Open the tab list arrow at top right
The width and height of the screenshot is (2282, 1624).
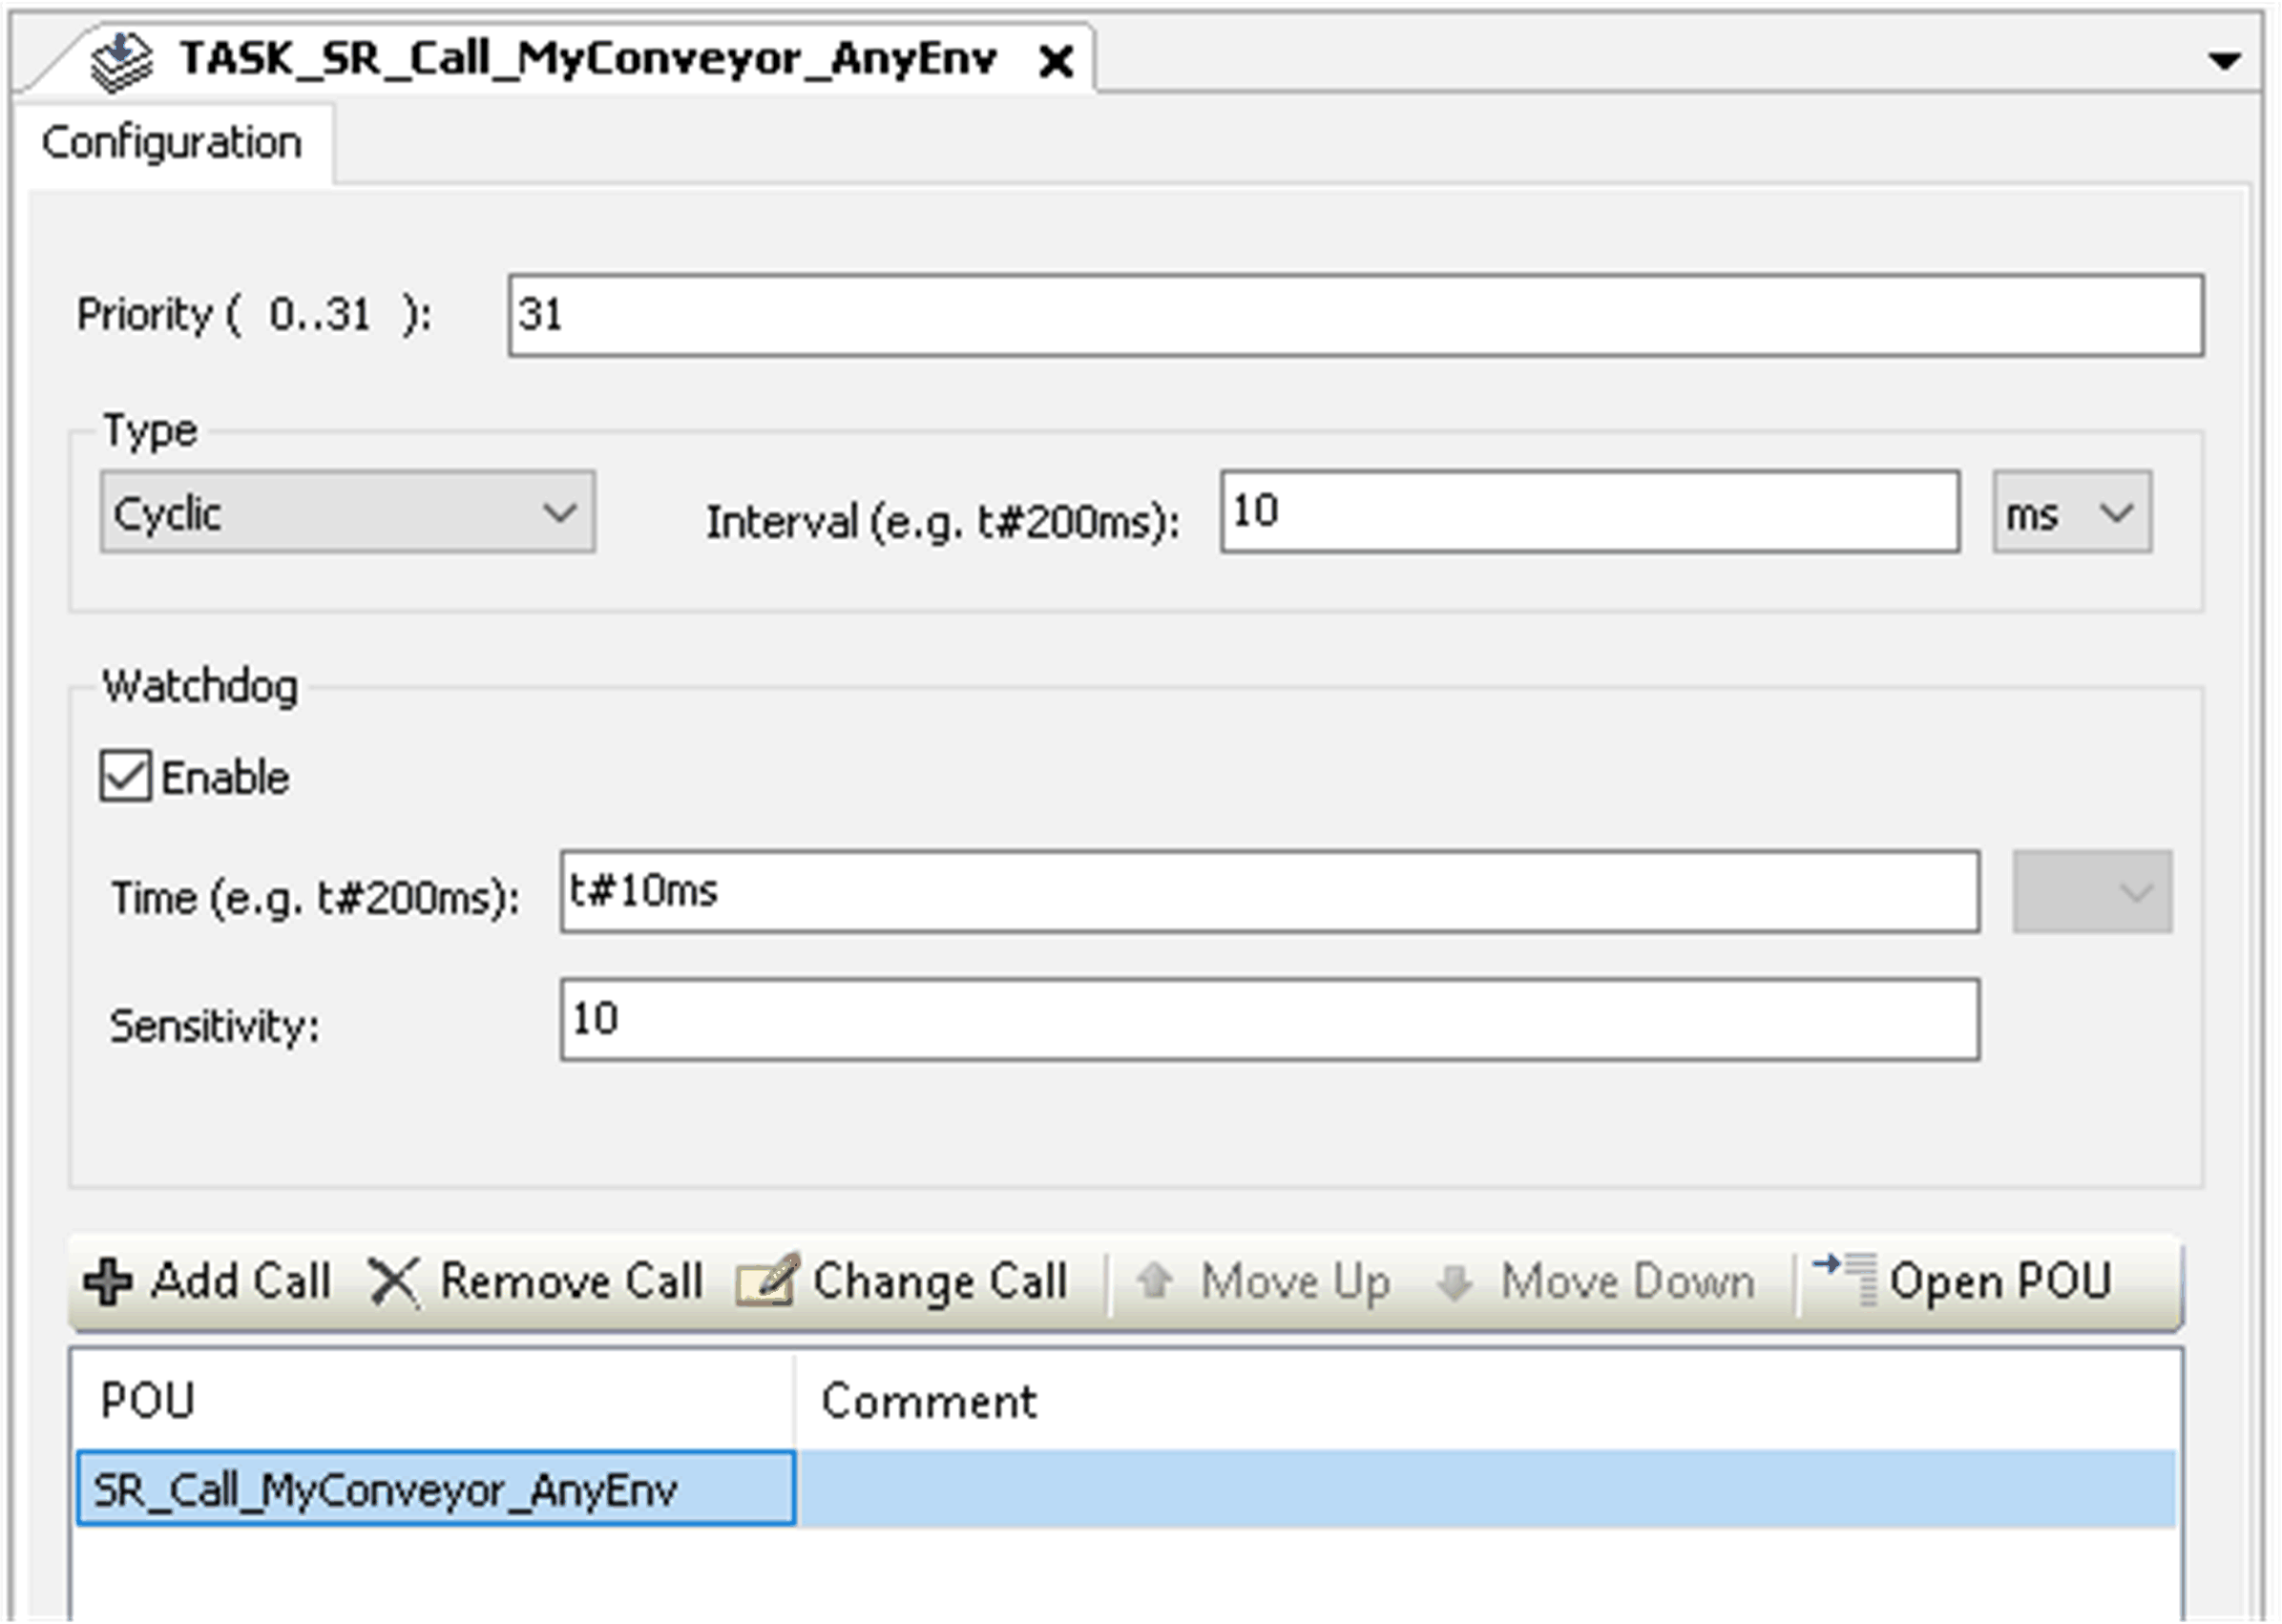click(2223, 62)
